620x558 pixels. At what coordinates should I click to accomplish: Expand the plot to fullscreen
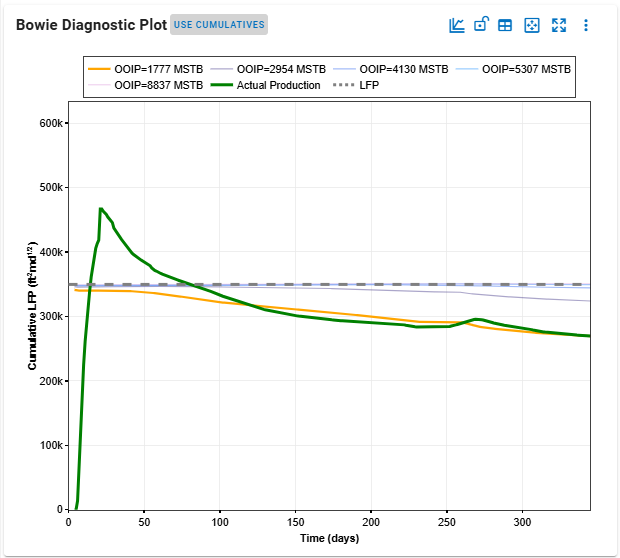click(x=559, y=25)
